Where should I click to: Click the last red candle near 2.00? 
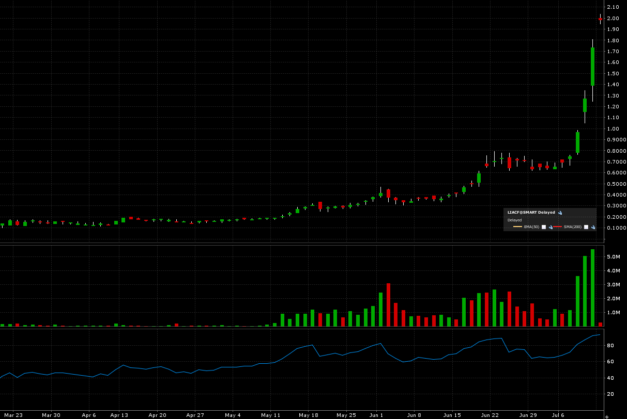pyautogui.click(x=600, y=18)
